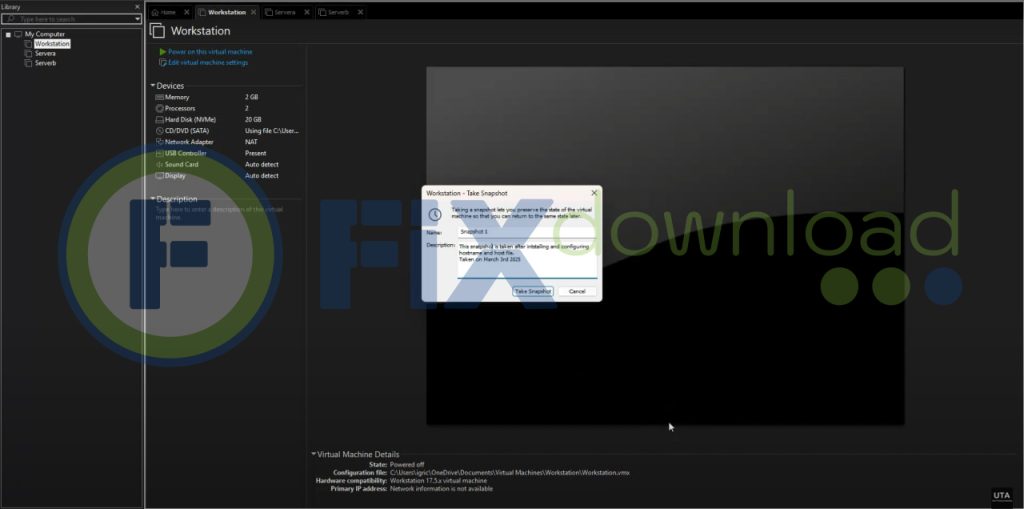The width and height of the screenshot is (1024, 509).
Task: Collapse the Devices section
Action: pos(153,86)
